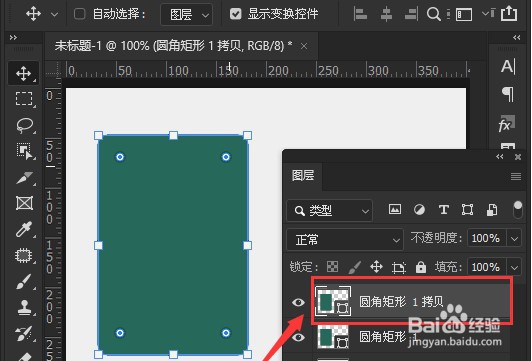Select the Object Selection tool
The height and width of the screenshot is (361, 532).
point(24,151)
